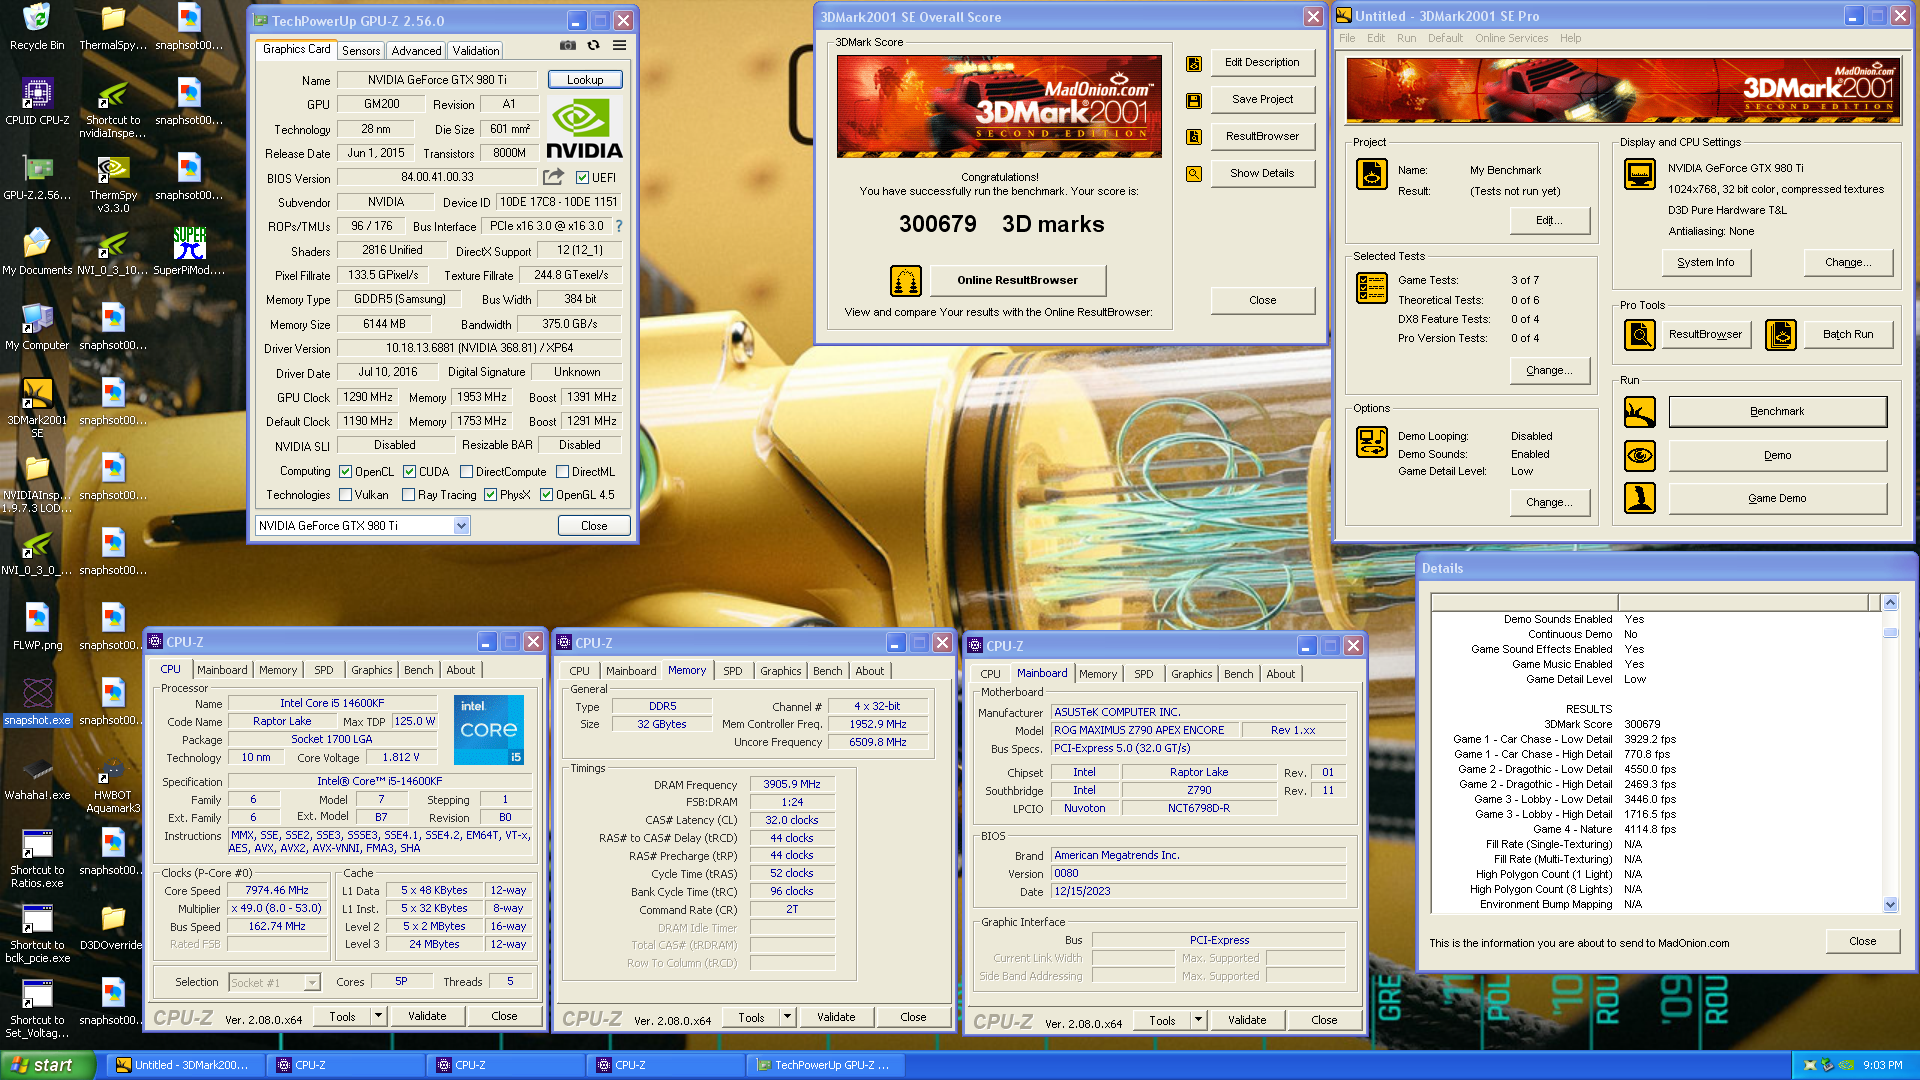
Task: Click the ResultBrowser icon in score window
Action: click(1194, 137)
